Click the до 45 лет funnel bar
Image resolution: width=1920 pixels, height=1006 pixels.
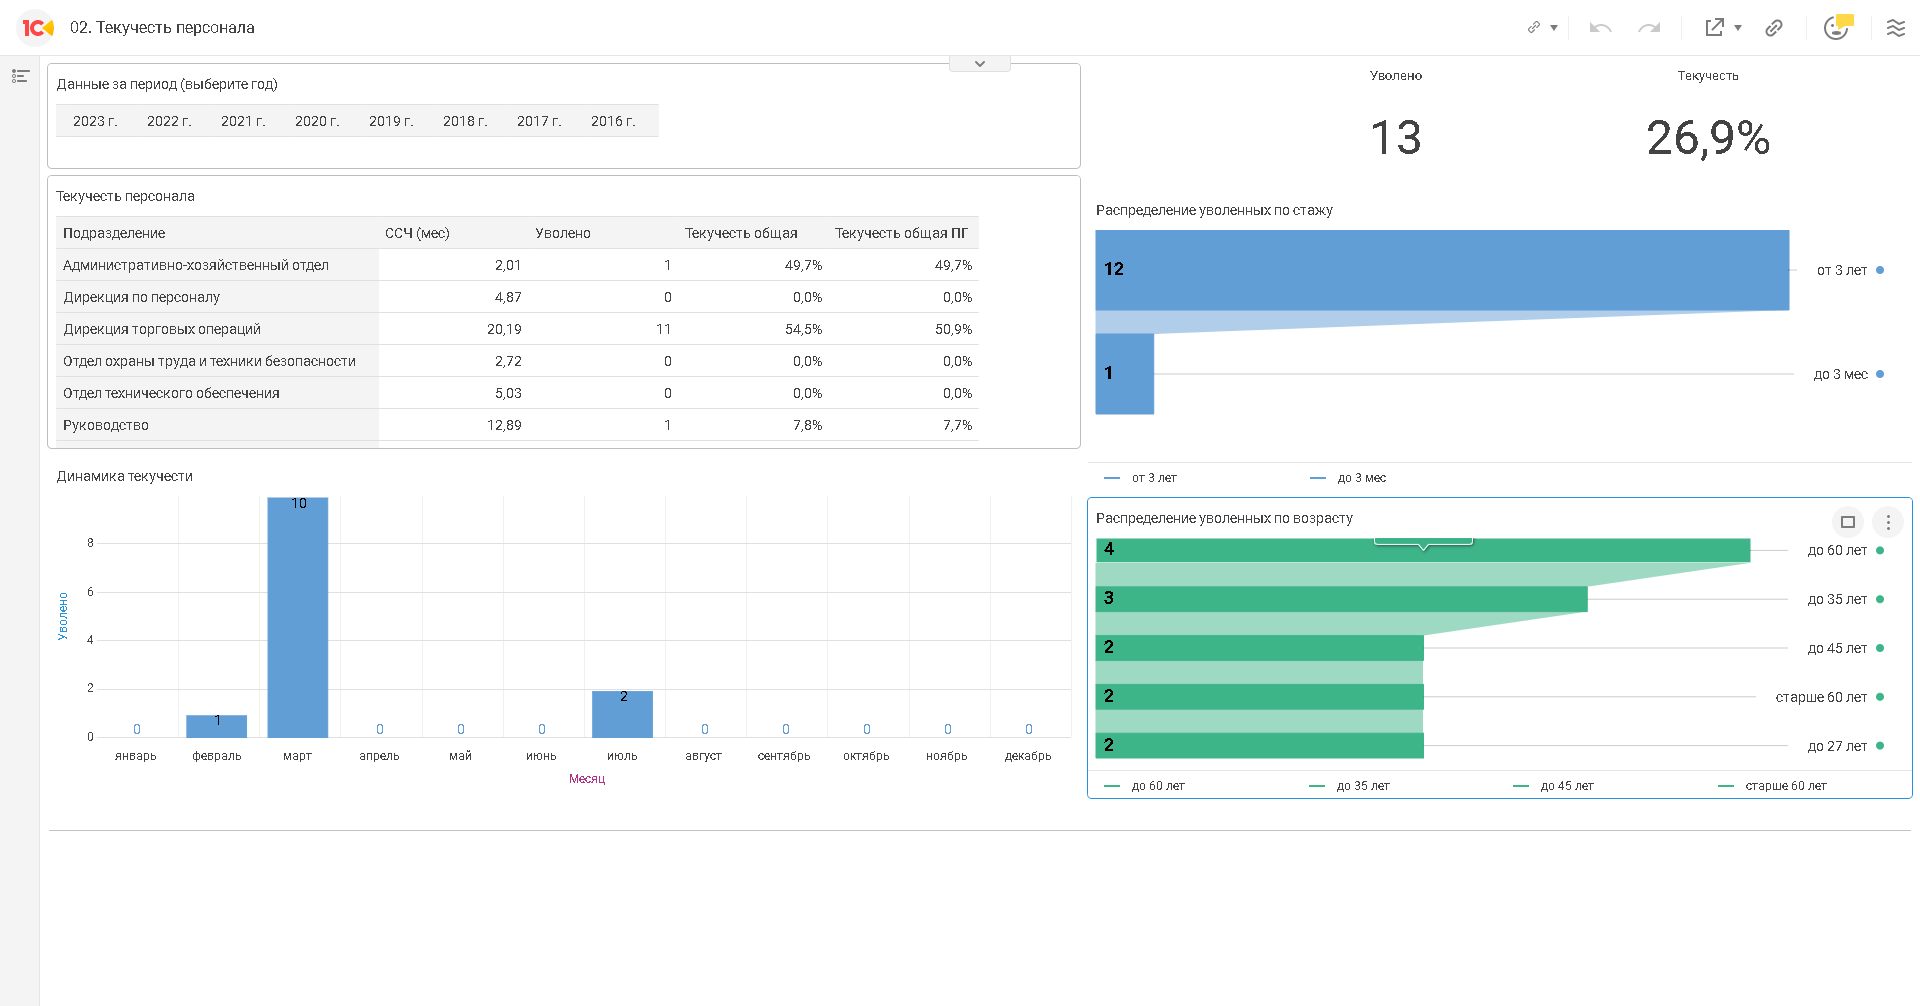pos(1260,648)
